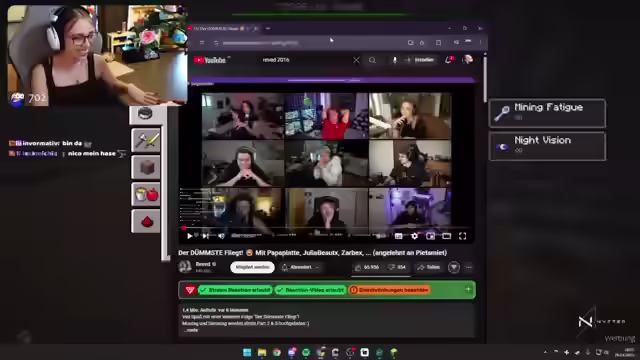Viewport: 640px width, 360px height.
Task: Enable theater mode for the video
Action: pos(447,236)
